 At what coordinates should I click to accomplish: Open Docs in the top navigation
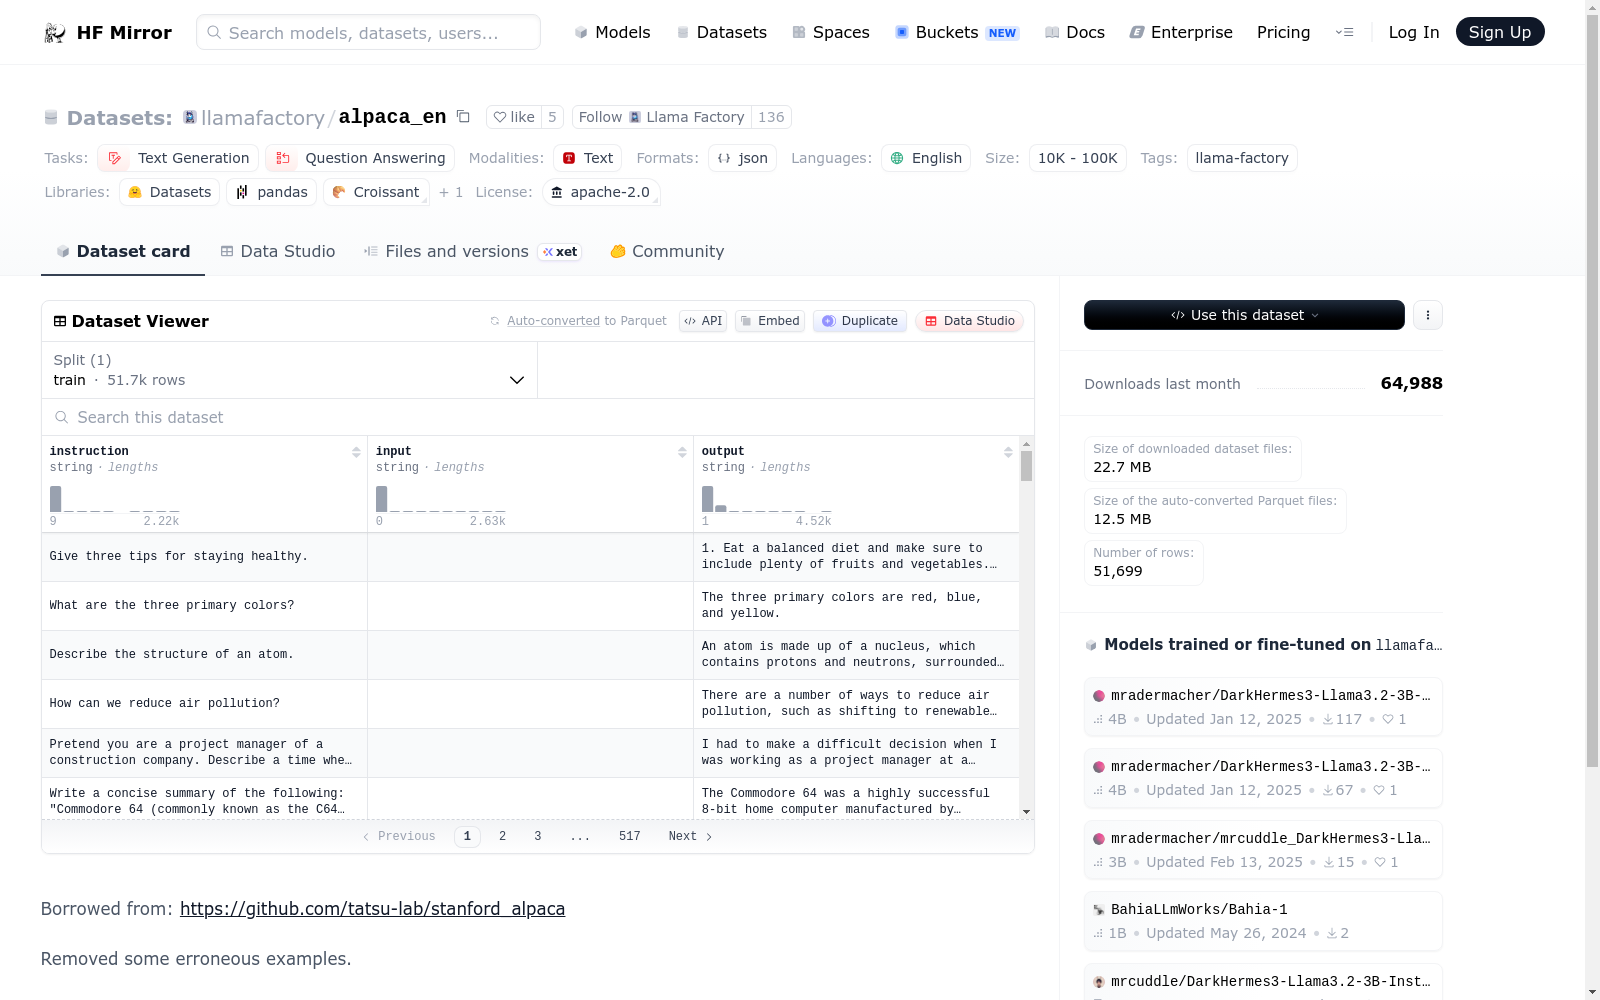(x=1075, y=33)
